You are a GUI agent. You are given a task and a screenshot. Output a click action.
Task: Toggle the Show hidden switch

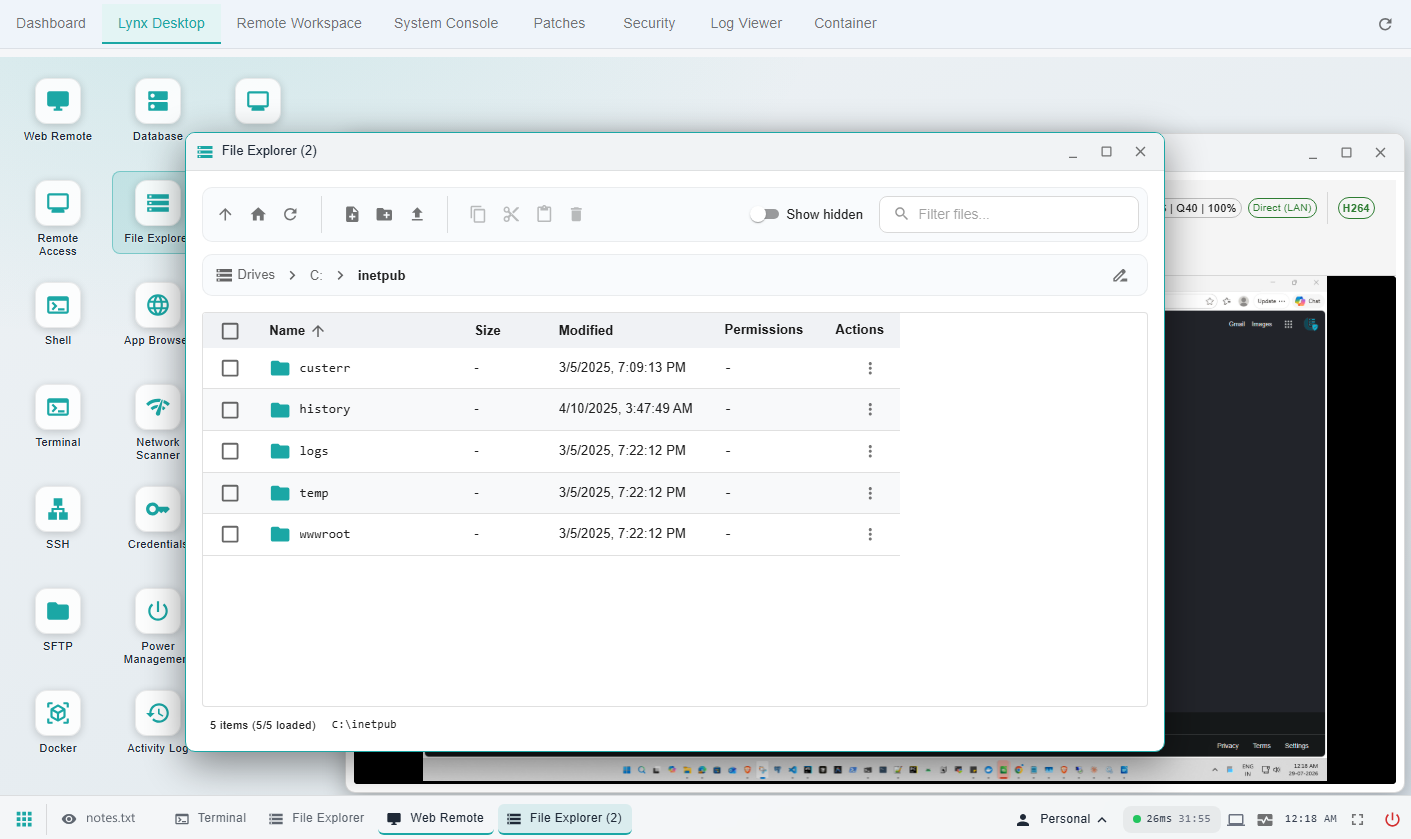[x=765, y=214]
